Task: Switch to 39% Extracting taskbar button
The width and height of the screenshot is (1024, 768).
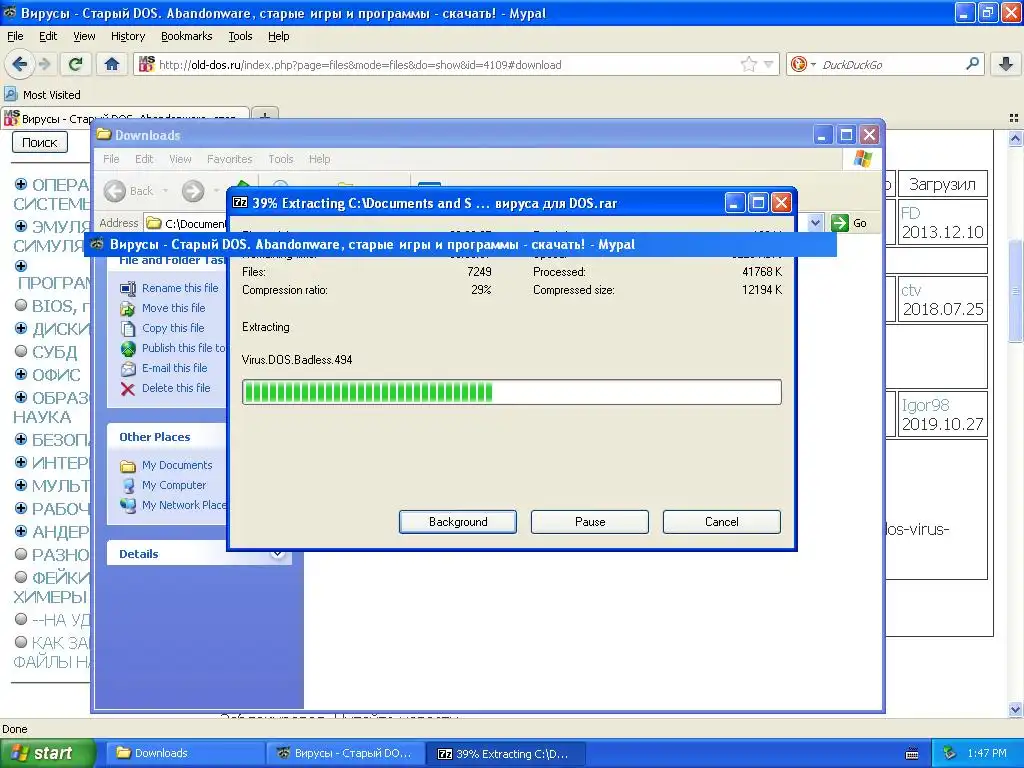Action: click(x=506, y=753)
